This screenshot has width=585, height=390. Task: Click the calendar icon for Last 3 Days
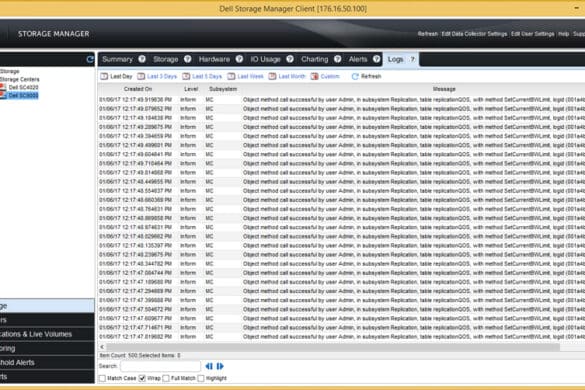pyautogui.click(x=141, y=76)
